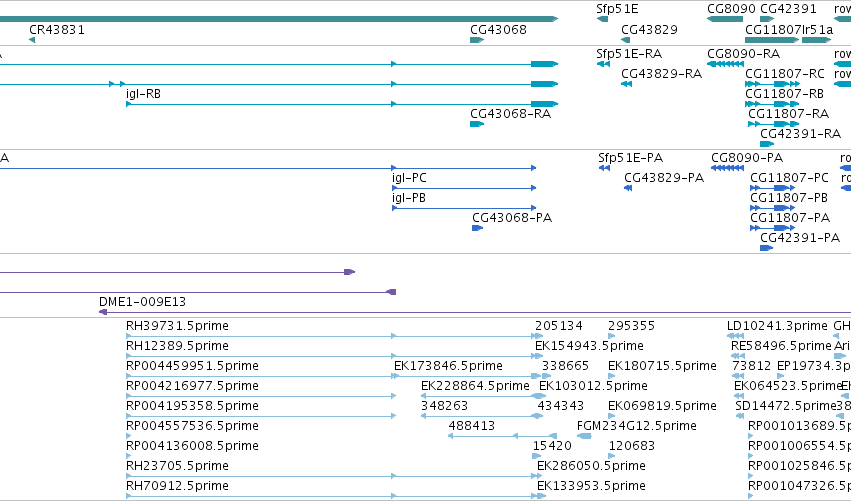The height and width of the screenshot is (501, 851).
Task: Select the CG8090-PA protein label
Action: 747,158
